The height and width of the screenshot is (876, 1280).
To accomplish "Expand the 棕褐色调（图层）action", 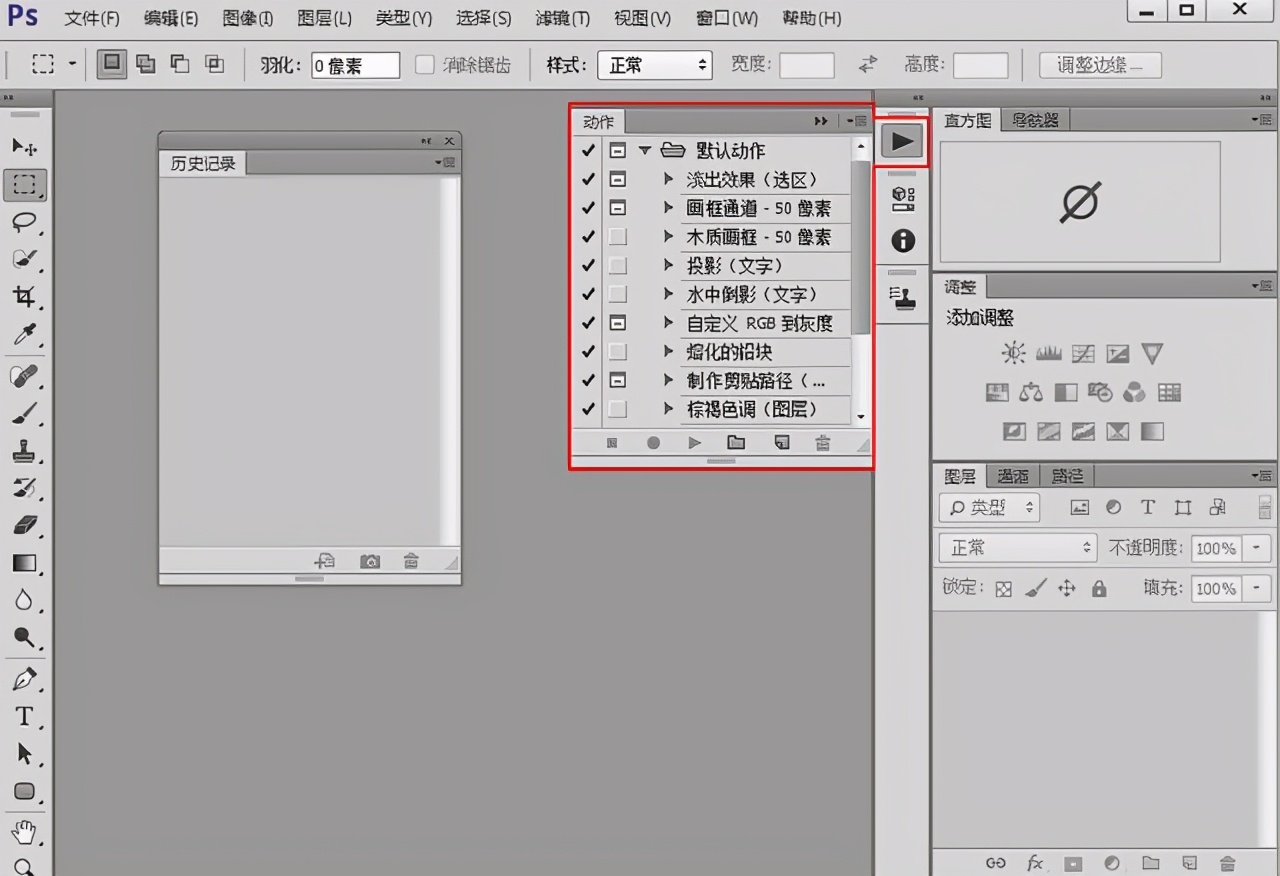I will tap(669, 408).
